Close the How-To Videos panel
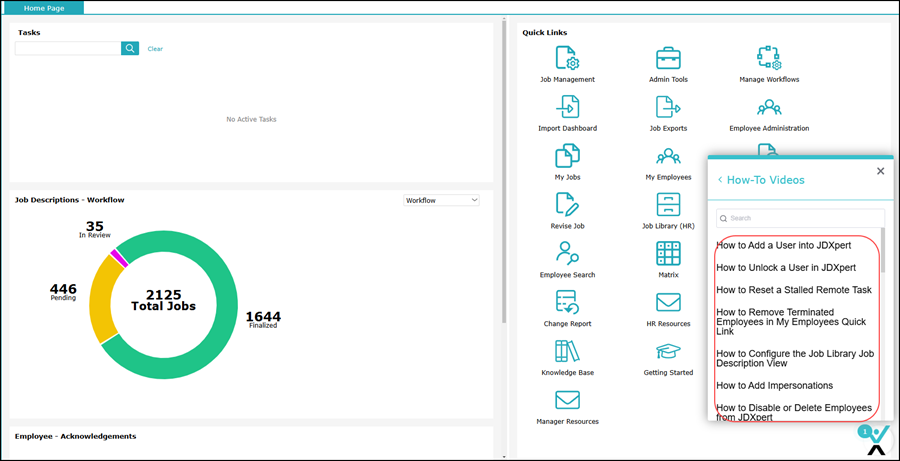Image resolution: width=900 pixels, height=461 pixels. click(880, 171)
